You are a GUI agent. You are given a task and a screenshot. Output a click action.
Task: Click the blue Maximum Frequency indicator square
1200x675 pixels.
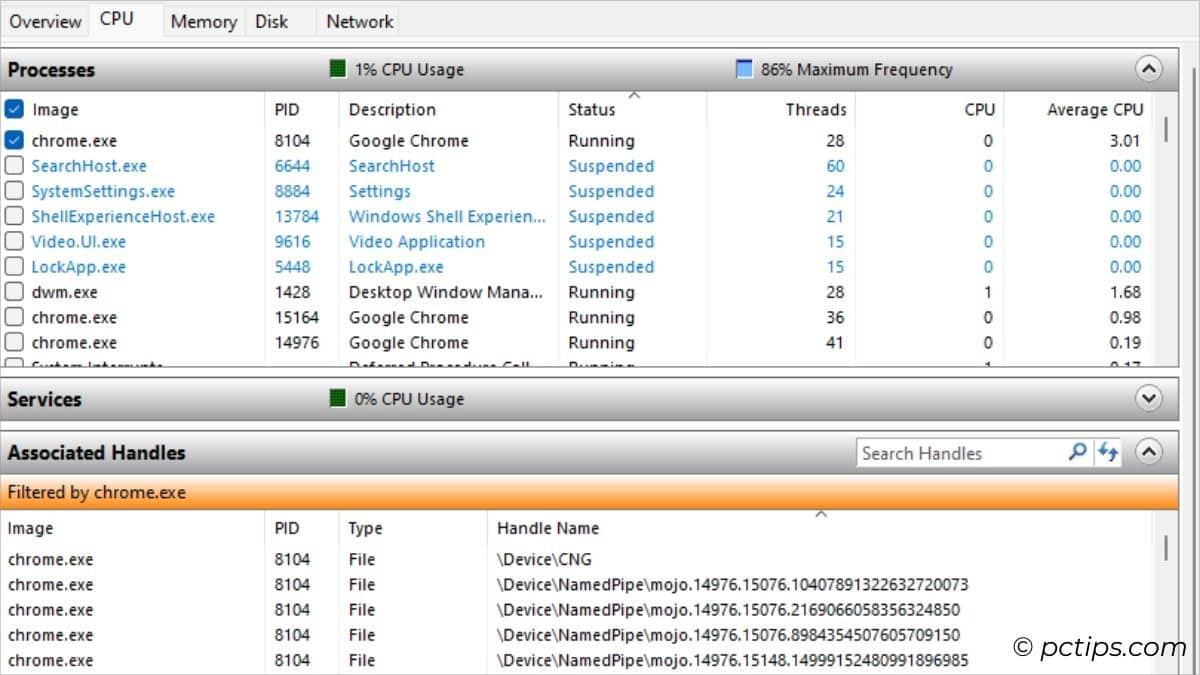(744, 69)
